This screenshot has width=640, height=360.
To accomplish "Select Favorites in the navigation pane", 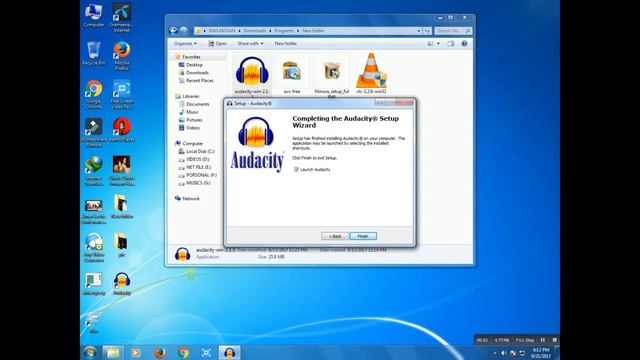I will [x=191, y=57].
